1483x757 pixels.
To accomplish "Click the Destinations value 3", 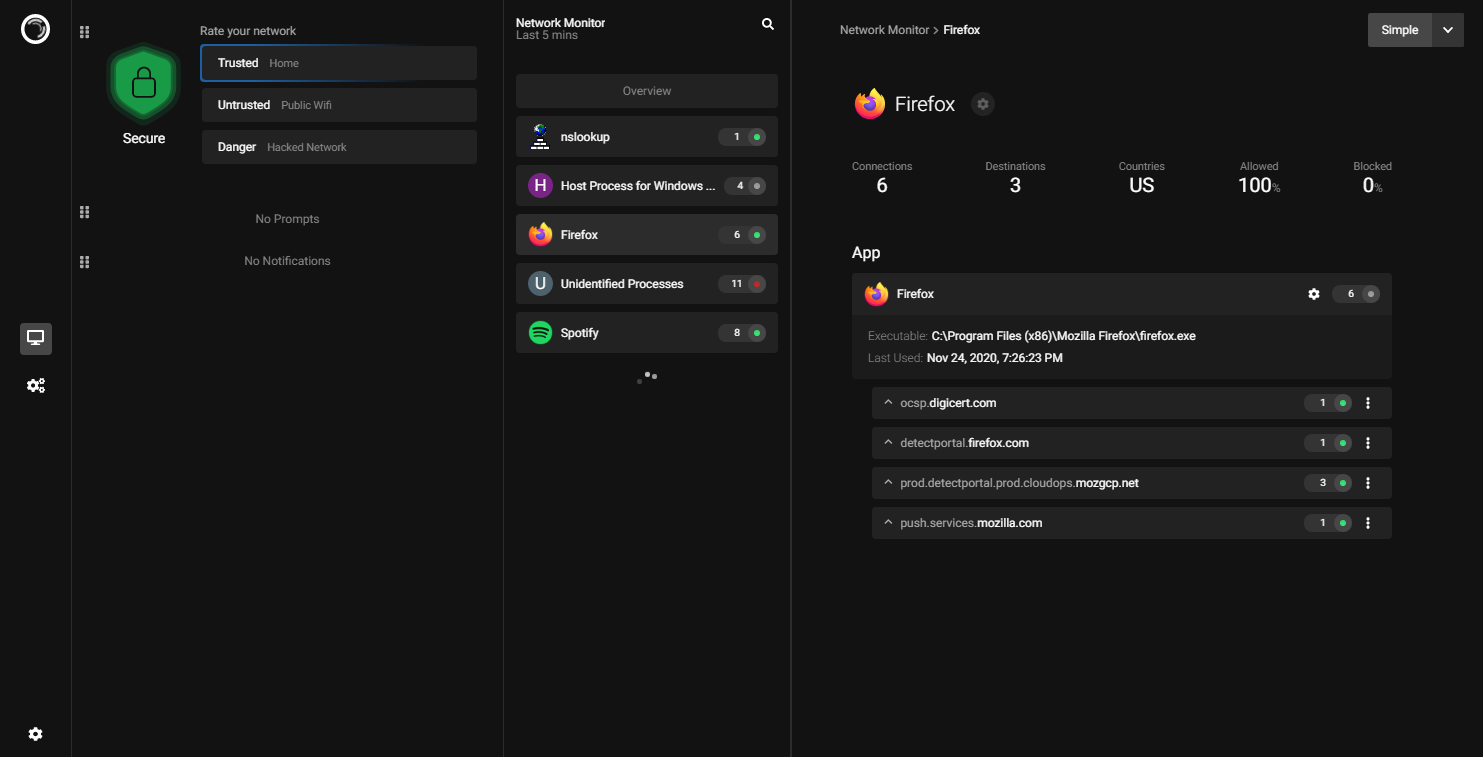I will 1015,186.
